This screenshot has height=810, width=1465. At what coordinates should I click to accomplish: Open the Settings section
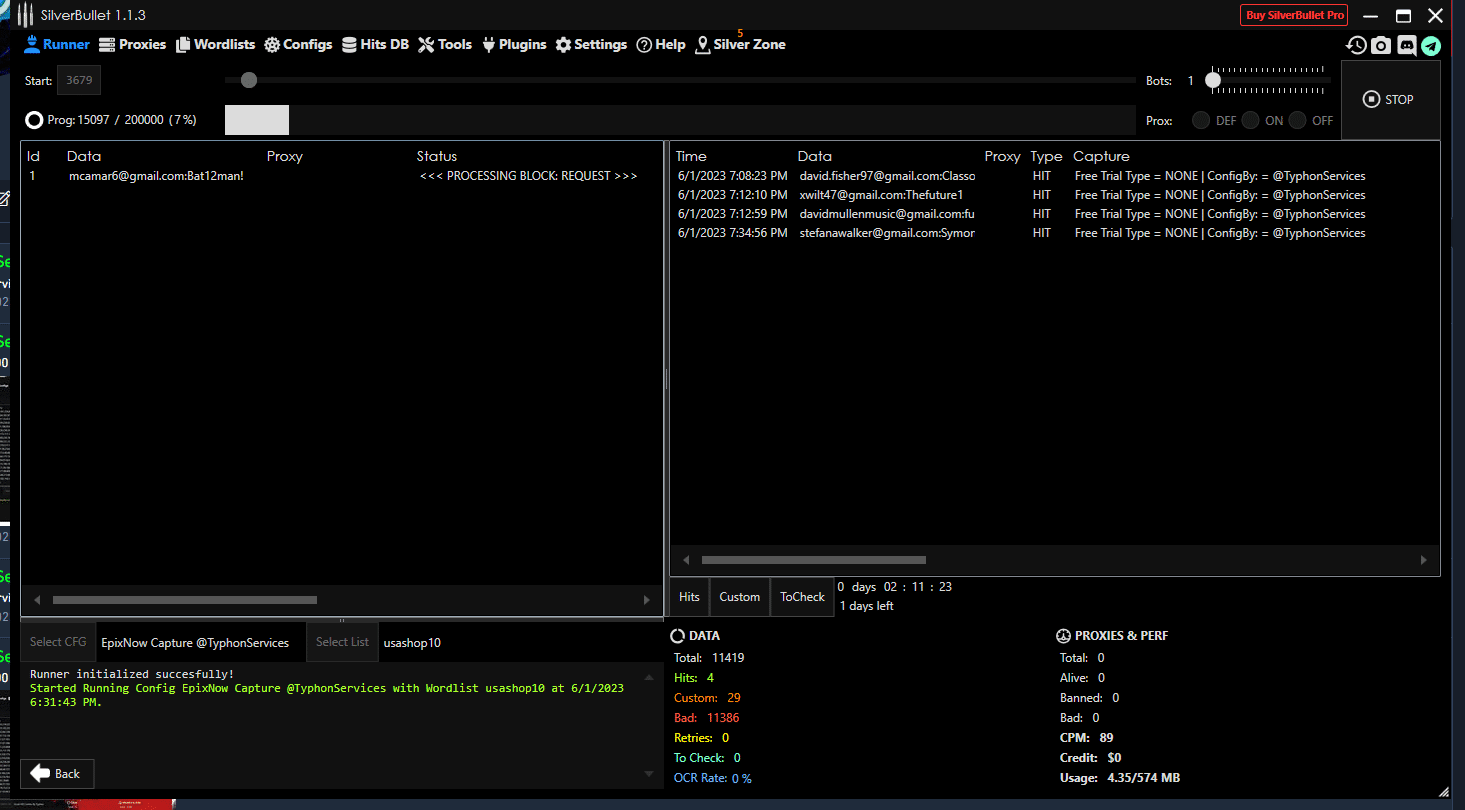coord(591,44)
